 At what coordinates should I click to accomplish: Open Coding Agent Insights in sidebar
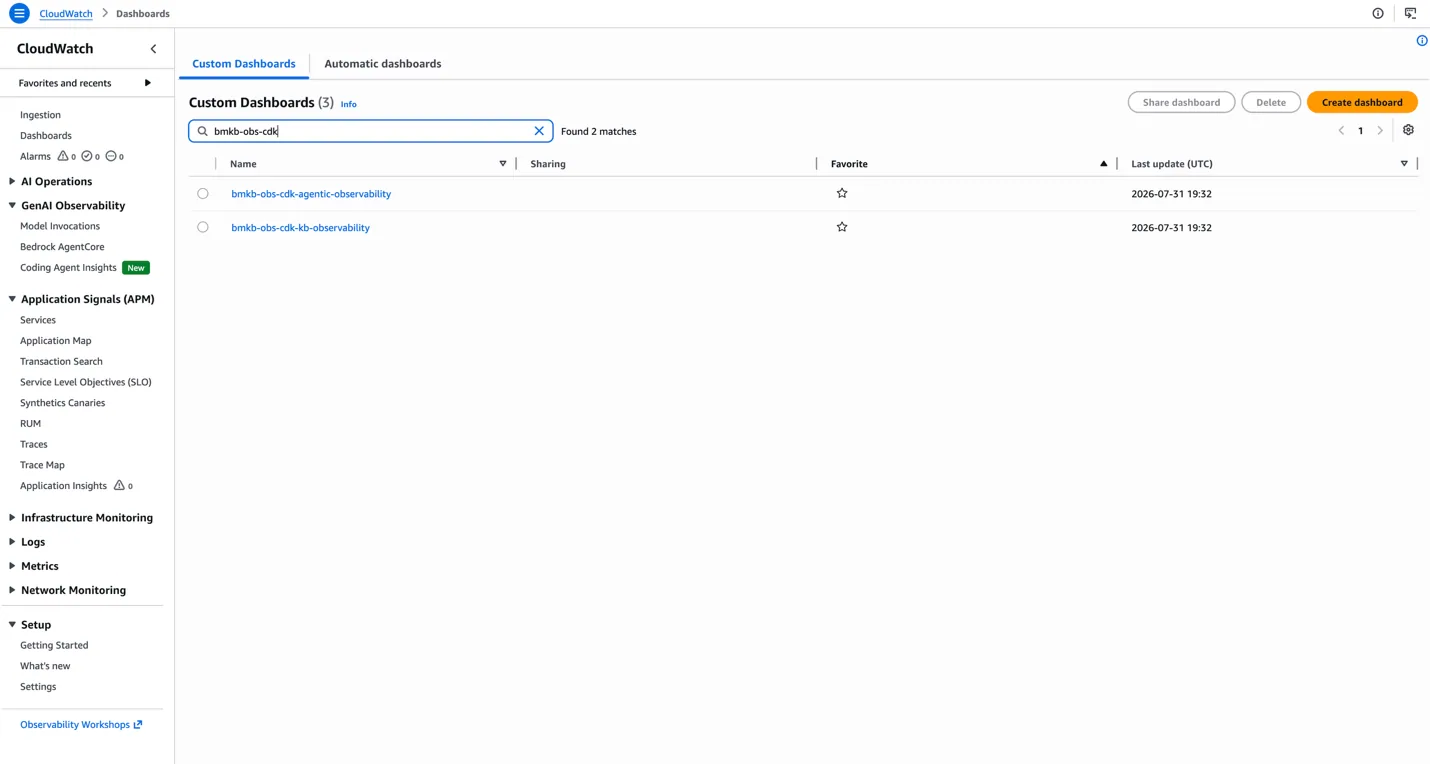pos(68,268)
